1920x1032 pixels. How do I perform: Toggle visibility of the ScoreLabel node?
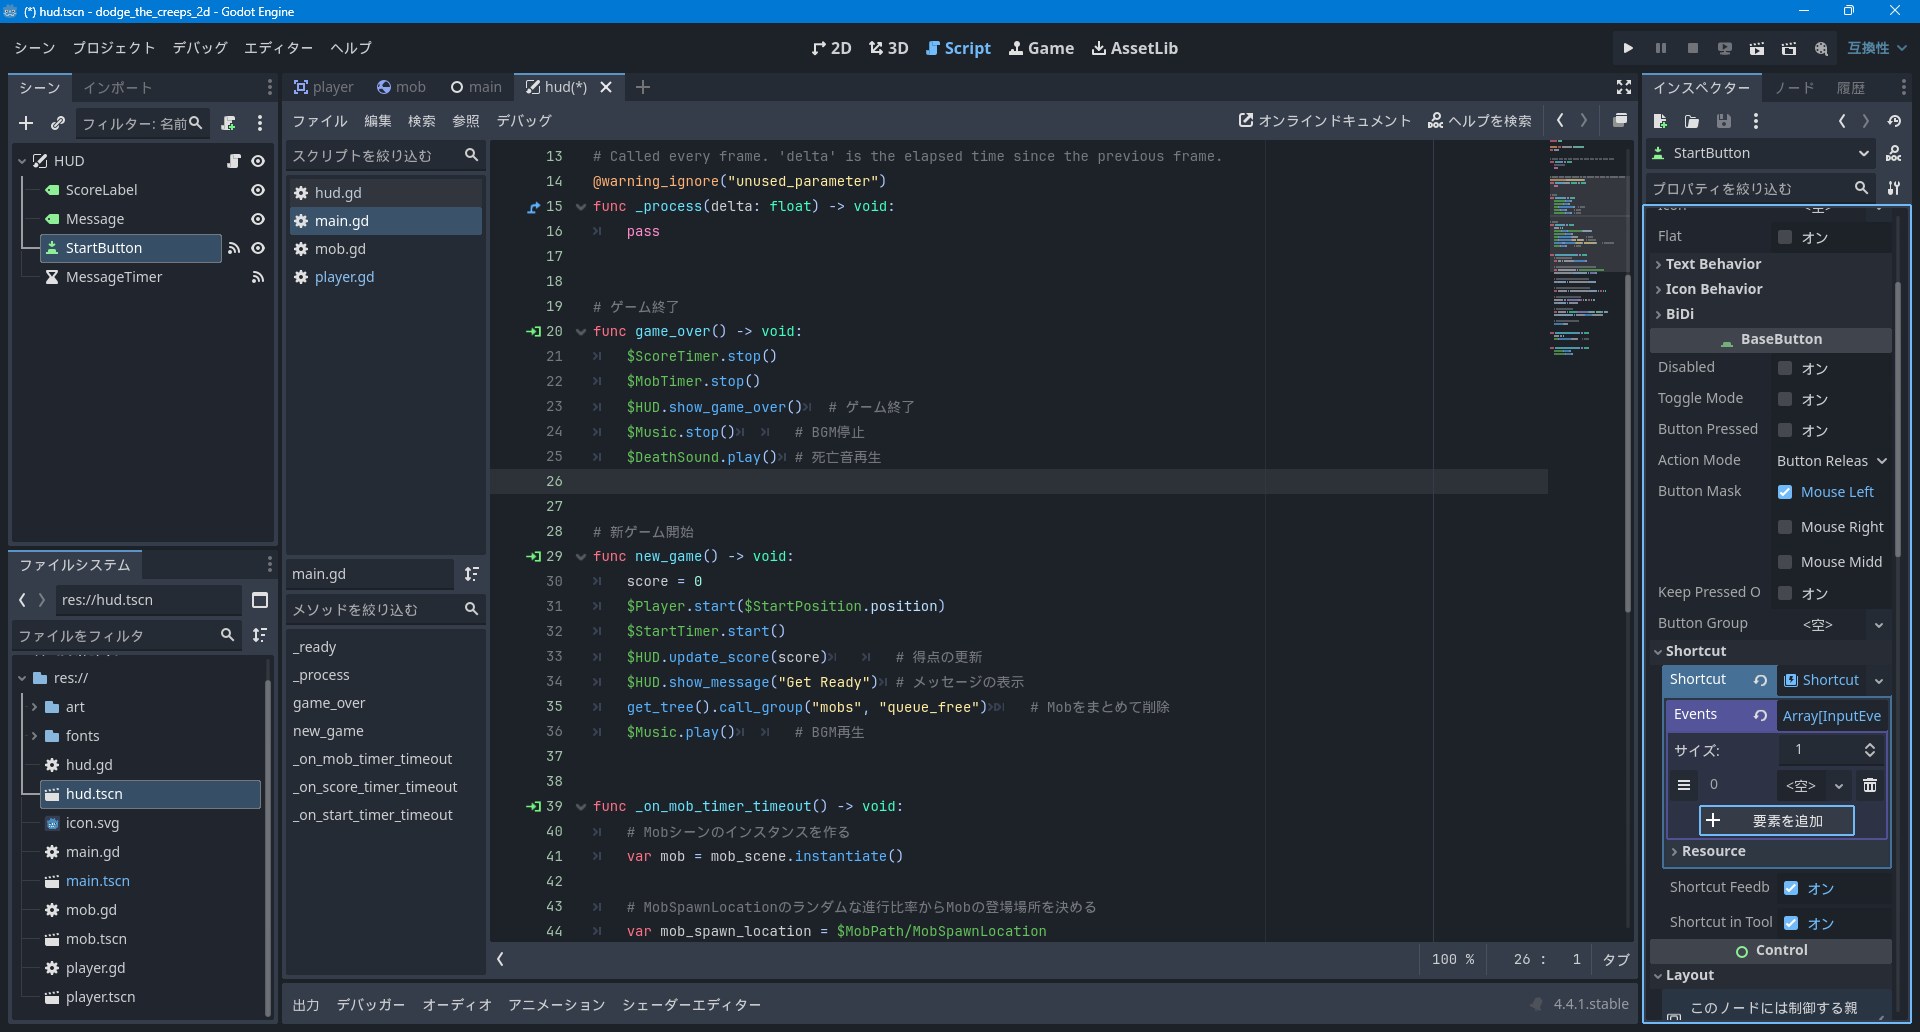point(258,190)
